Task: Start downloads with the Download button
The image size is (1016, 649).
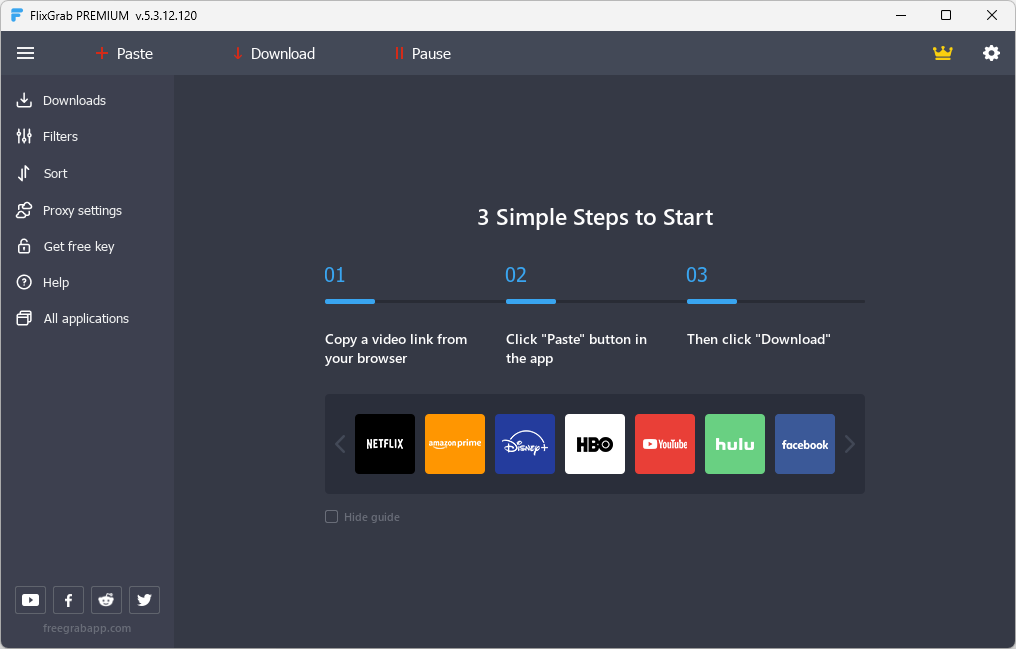Action: 274,54
